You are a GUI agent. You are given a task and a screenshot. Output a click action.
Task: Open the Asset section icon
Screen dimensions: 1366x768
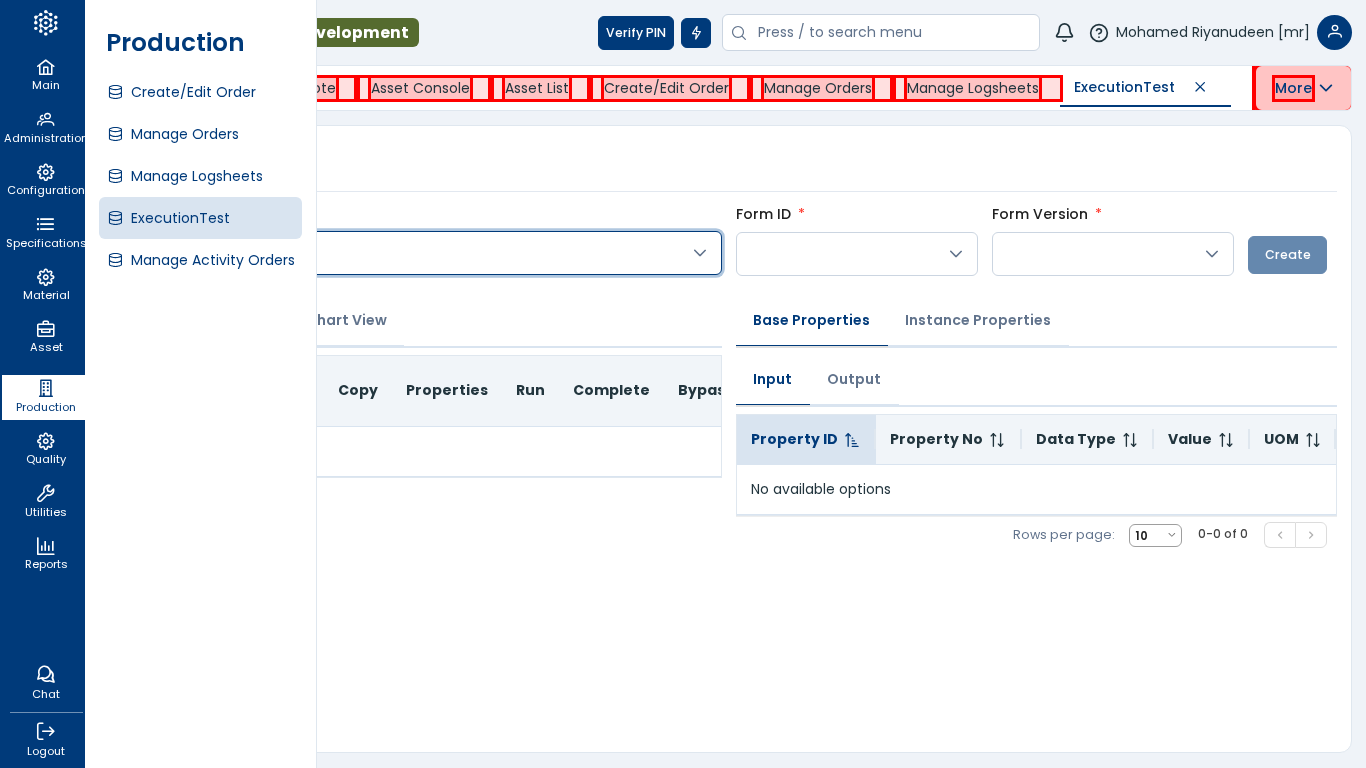coord(45,329)
